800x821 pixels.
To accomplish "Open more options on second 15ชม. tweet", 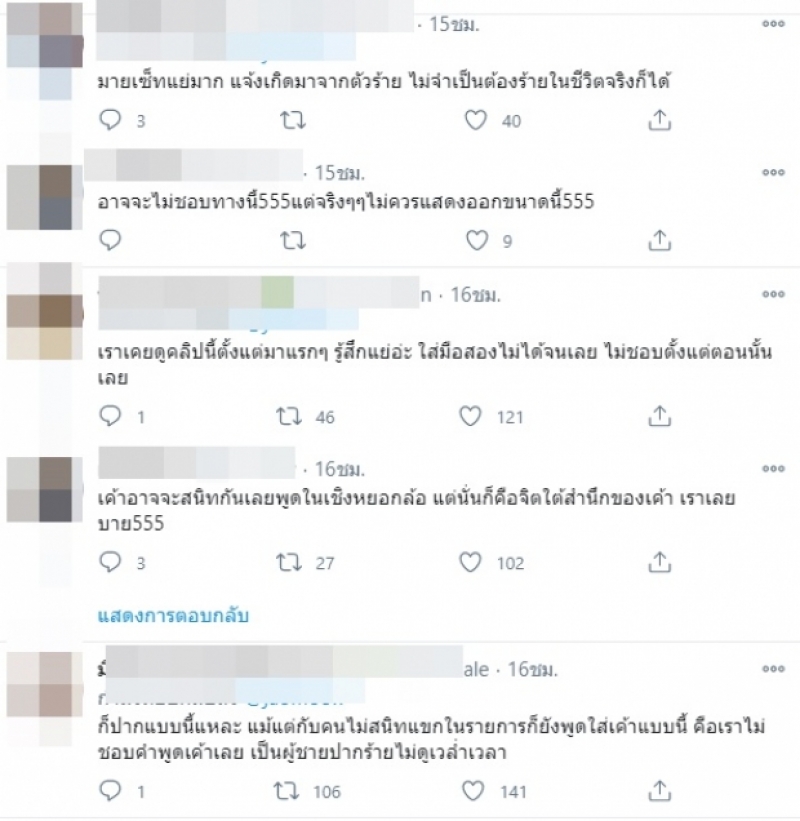I will tap(773, 172).
